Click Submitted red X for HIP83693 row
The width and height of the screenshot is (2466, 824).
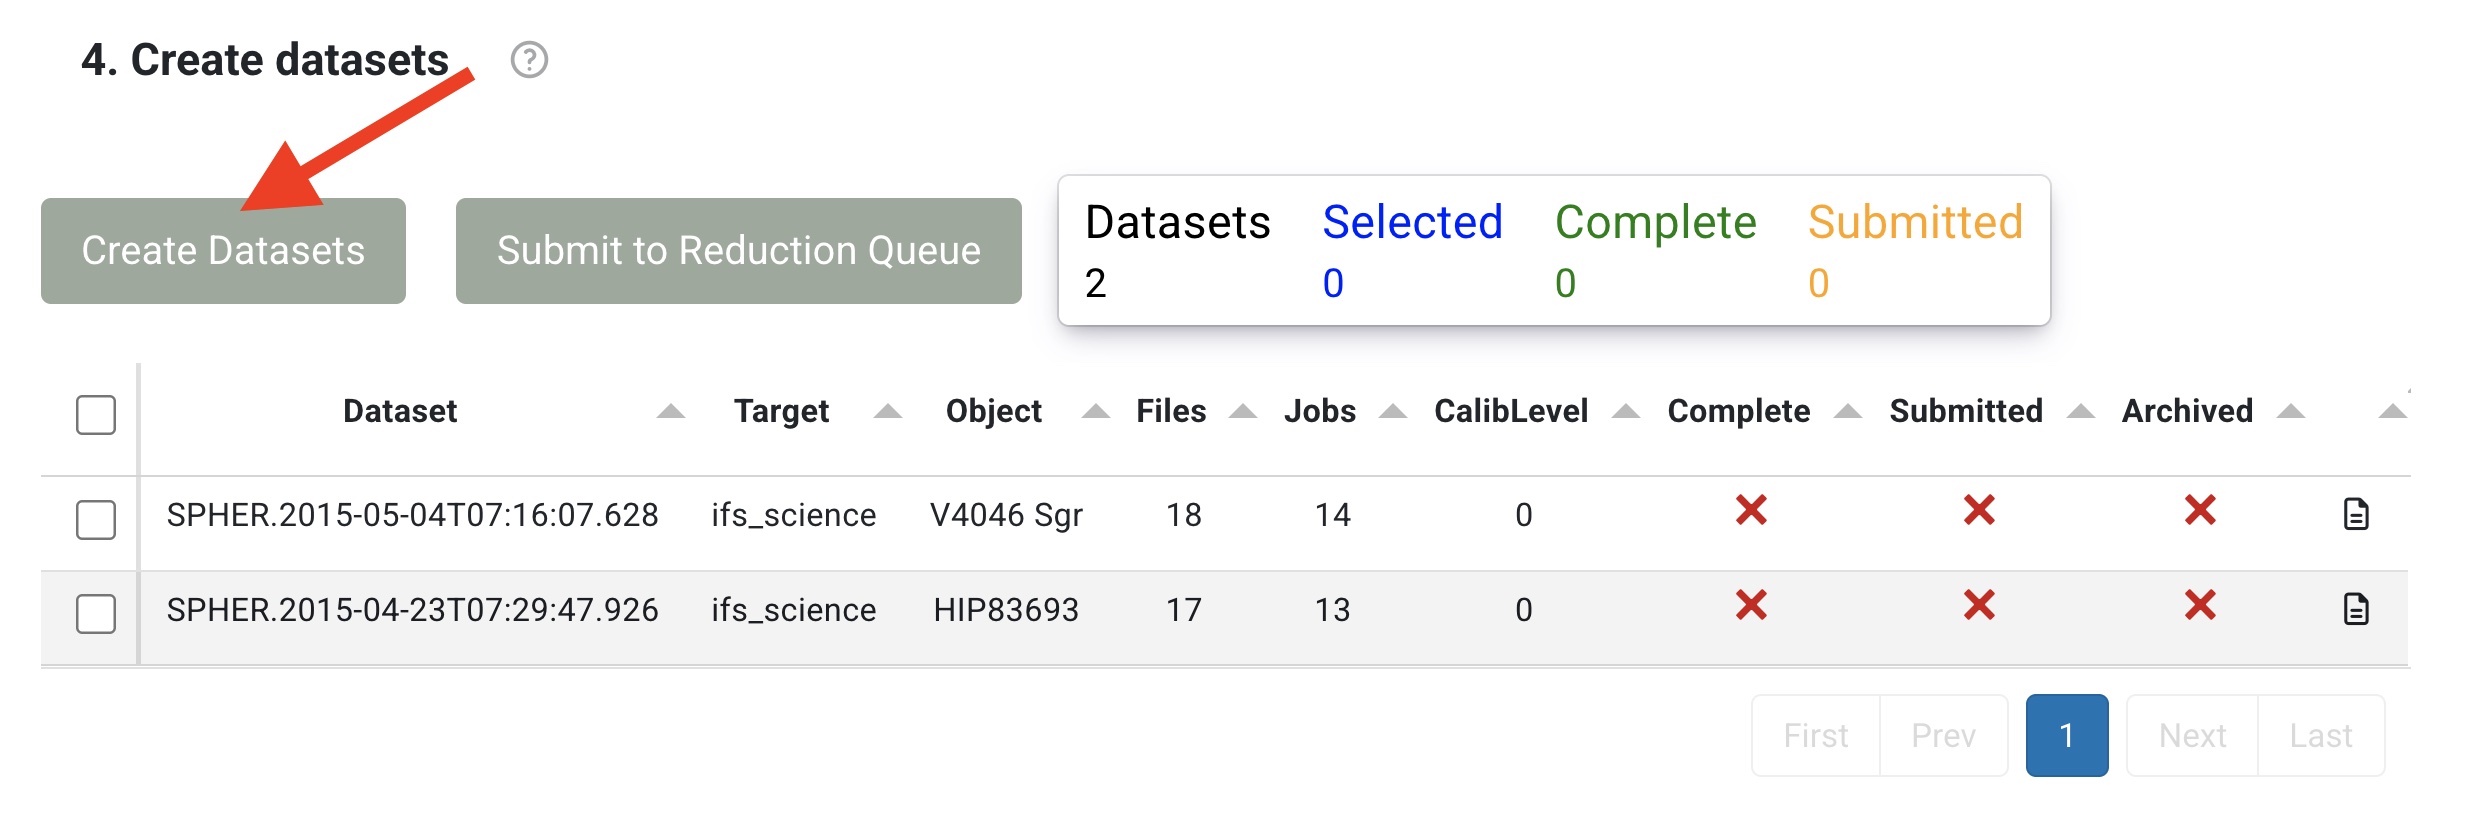pyautogui.click(x=1979, y=605)
